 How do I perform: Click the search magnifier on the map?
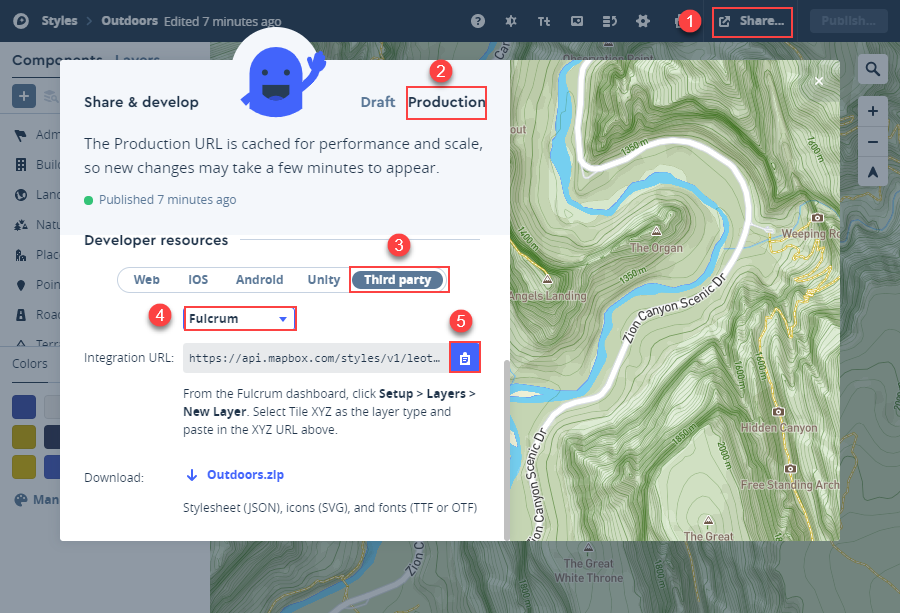pos(872,69)
